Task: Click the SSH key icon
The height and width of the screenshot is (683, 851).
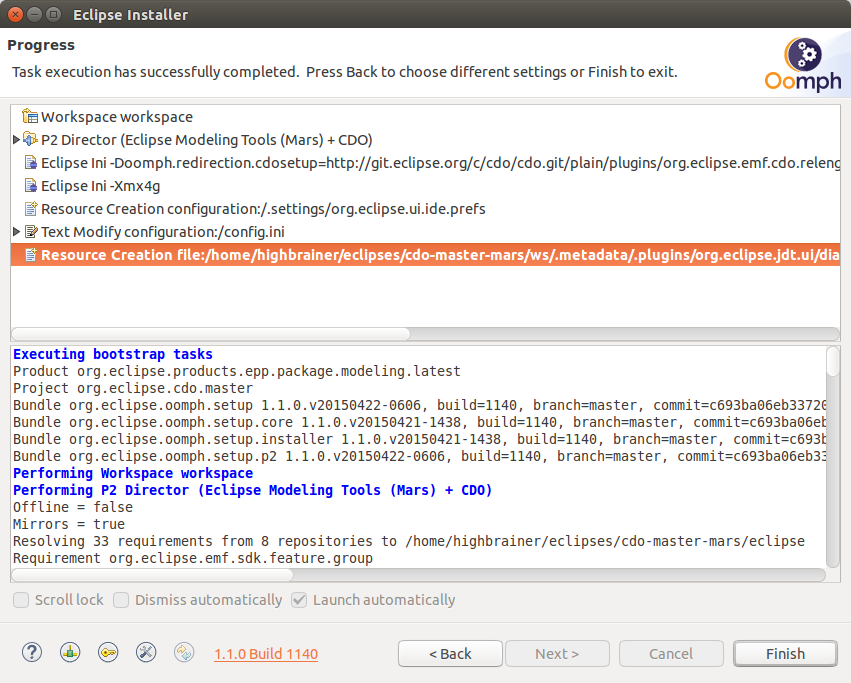Action: (x=108, y=652)
